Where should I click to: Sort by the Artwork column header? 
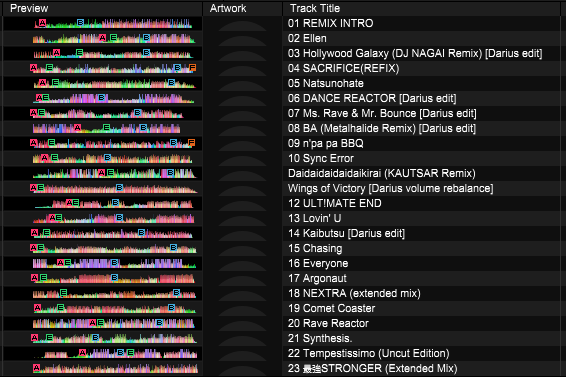tap(228, 8)
